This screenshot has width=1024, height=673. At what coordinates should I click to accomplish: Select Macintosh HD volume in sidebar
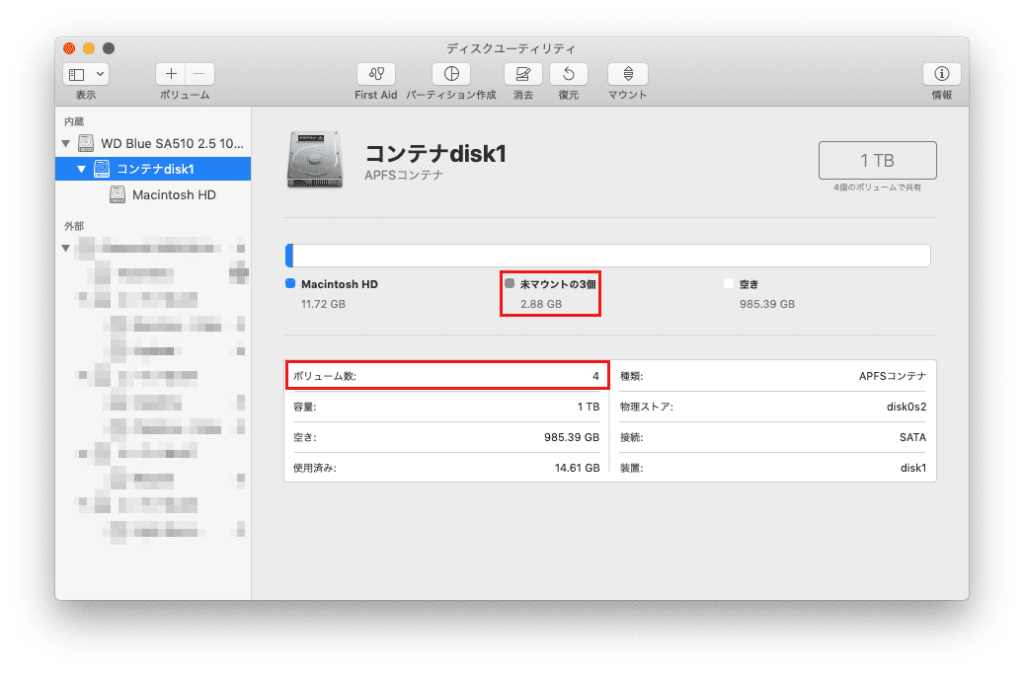click(153, 195)
